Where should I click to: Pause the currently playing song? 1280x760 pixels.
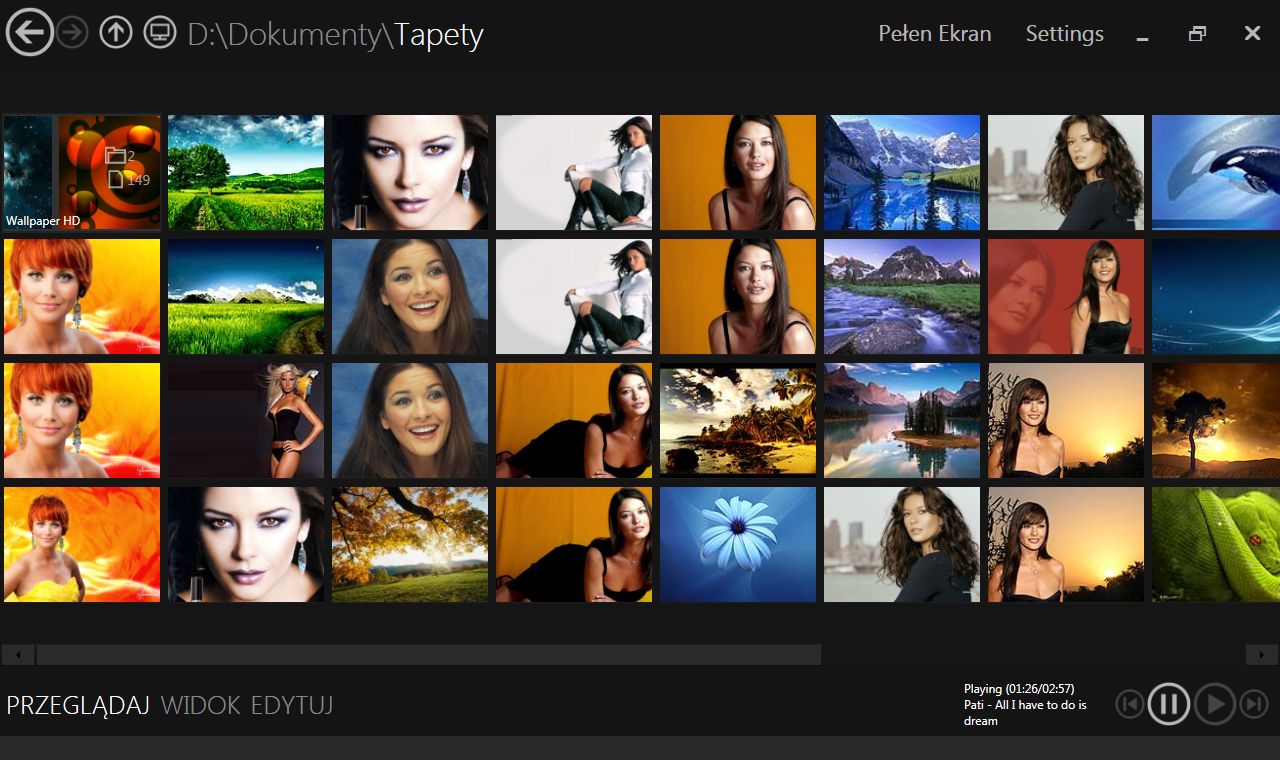[1169, 704]
